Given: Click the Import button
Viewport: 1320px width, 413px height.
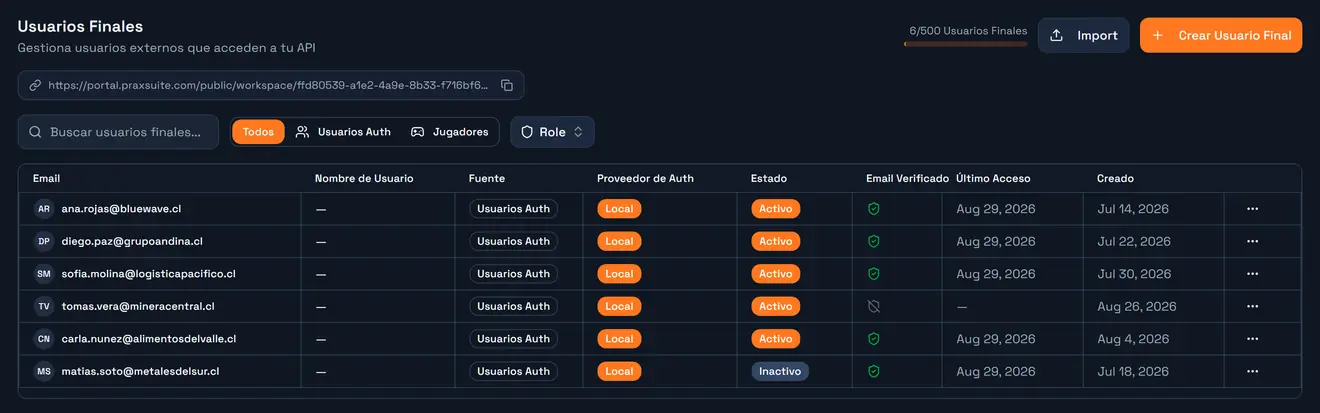Looking at the screenshot, I should (1083, 35).
